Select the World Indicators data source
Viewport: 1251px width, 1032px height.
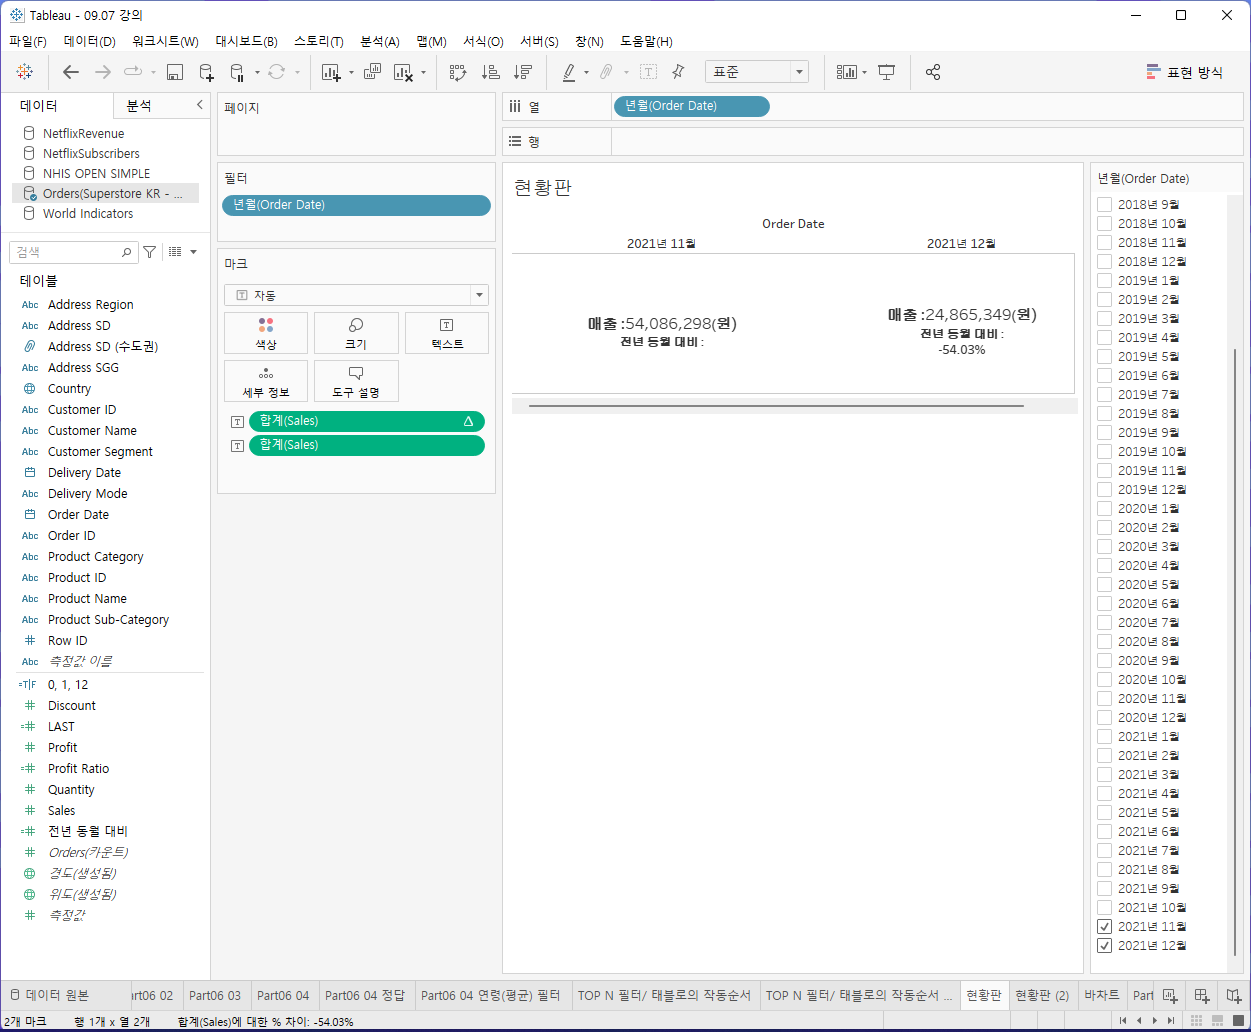(88, 213)
